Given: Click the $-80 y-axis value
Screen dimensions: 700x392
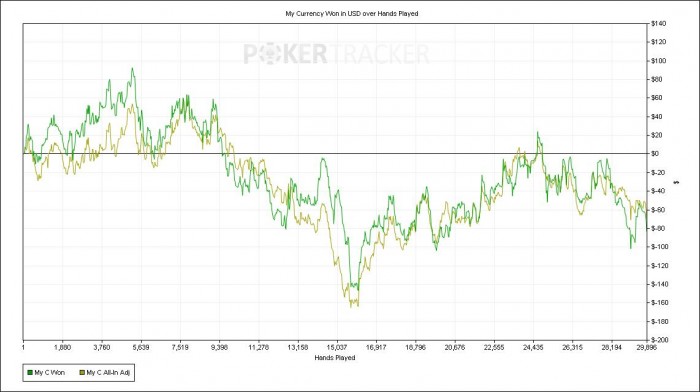Looking at the screenshot, I should [x=658, y=228].
